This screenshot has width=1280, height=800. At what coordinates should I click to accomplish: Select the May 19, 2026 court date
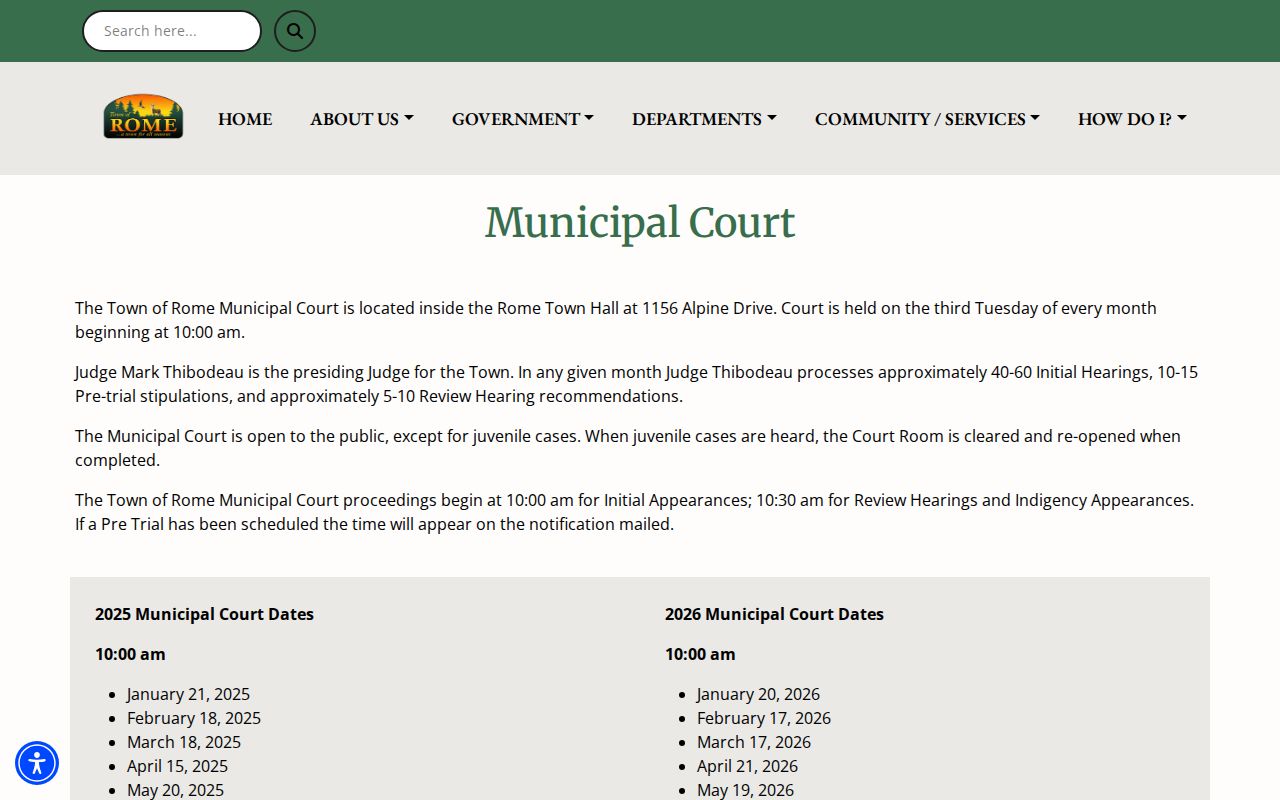(745, 790)
